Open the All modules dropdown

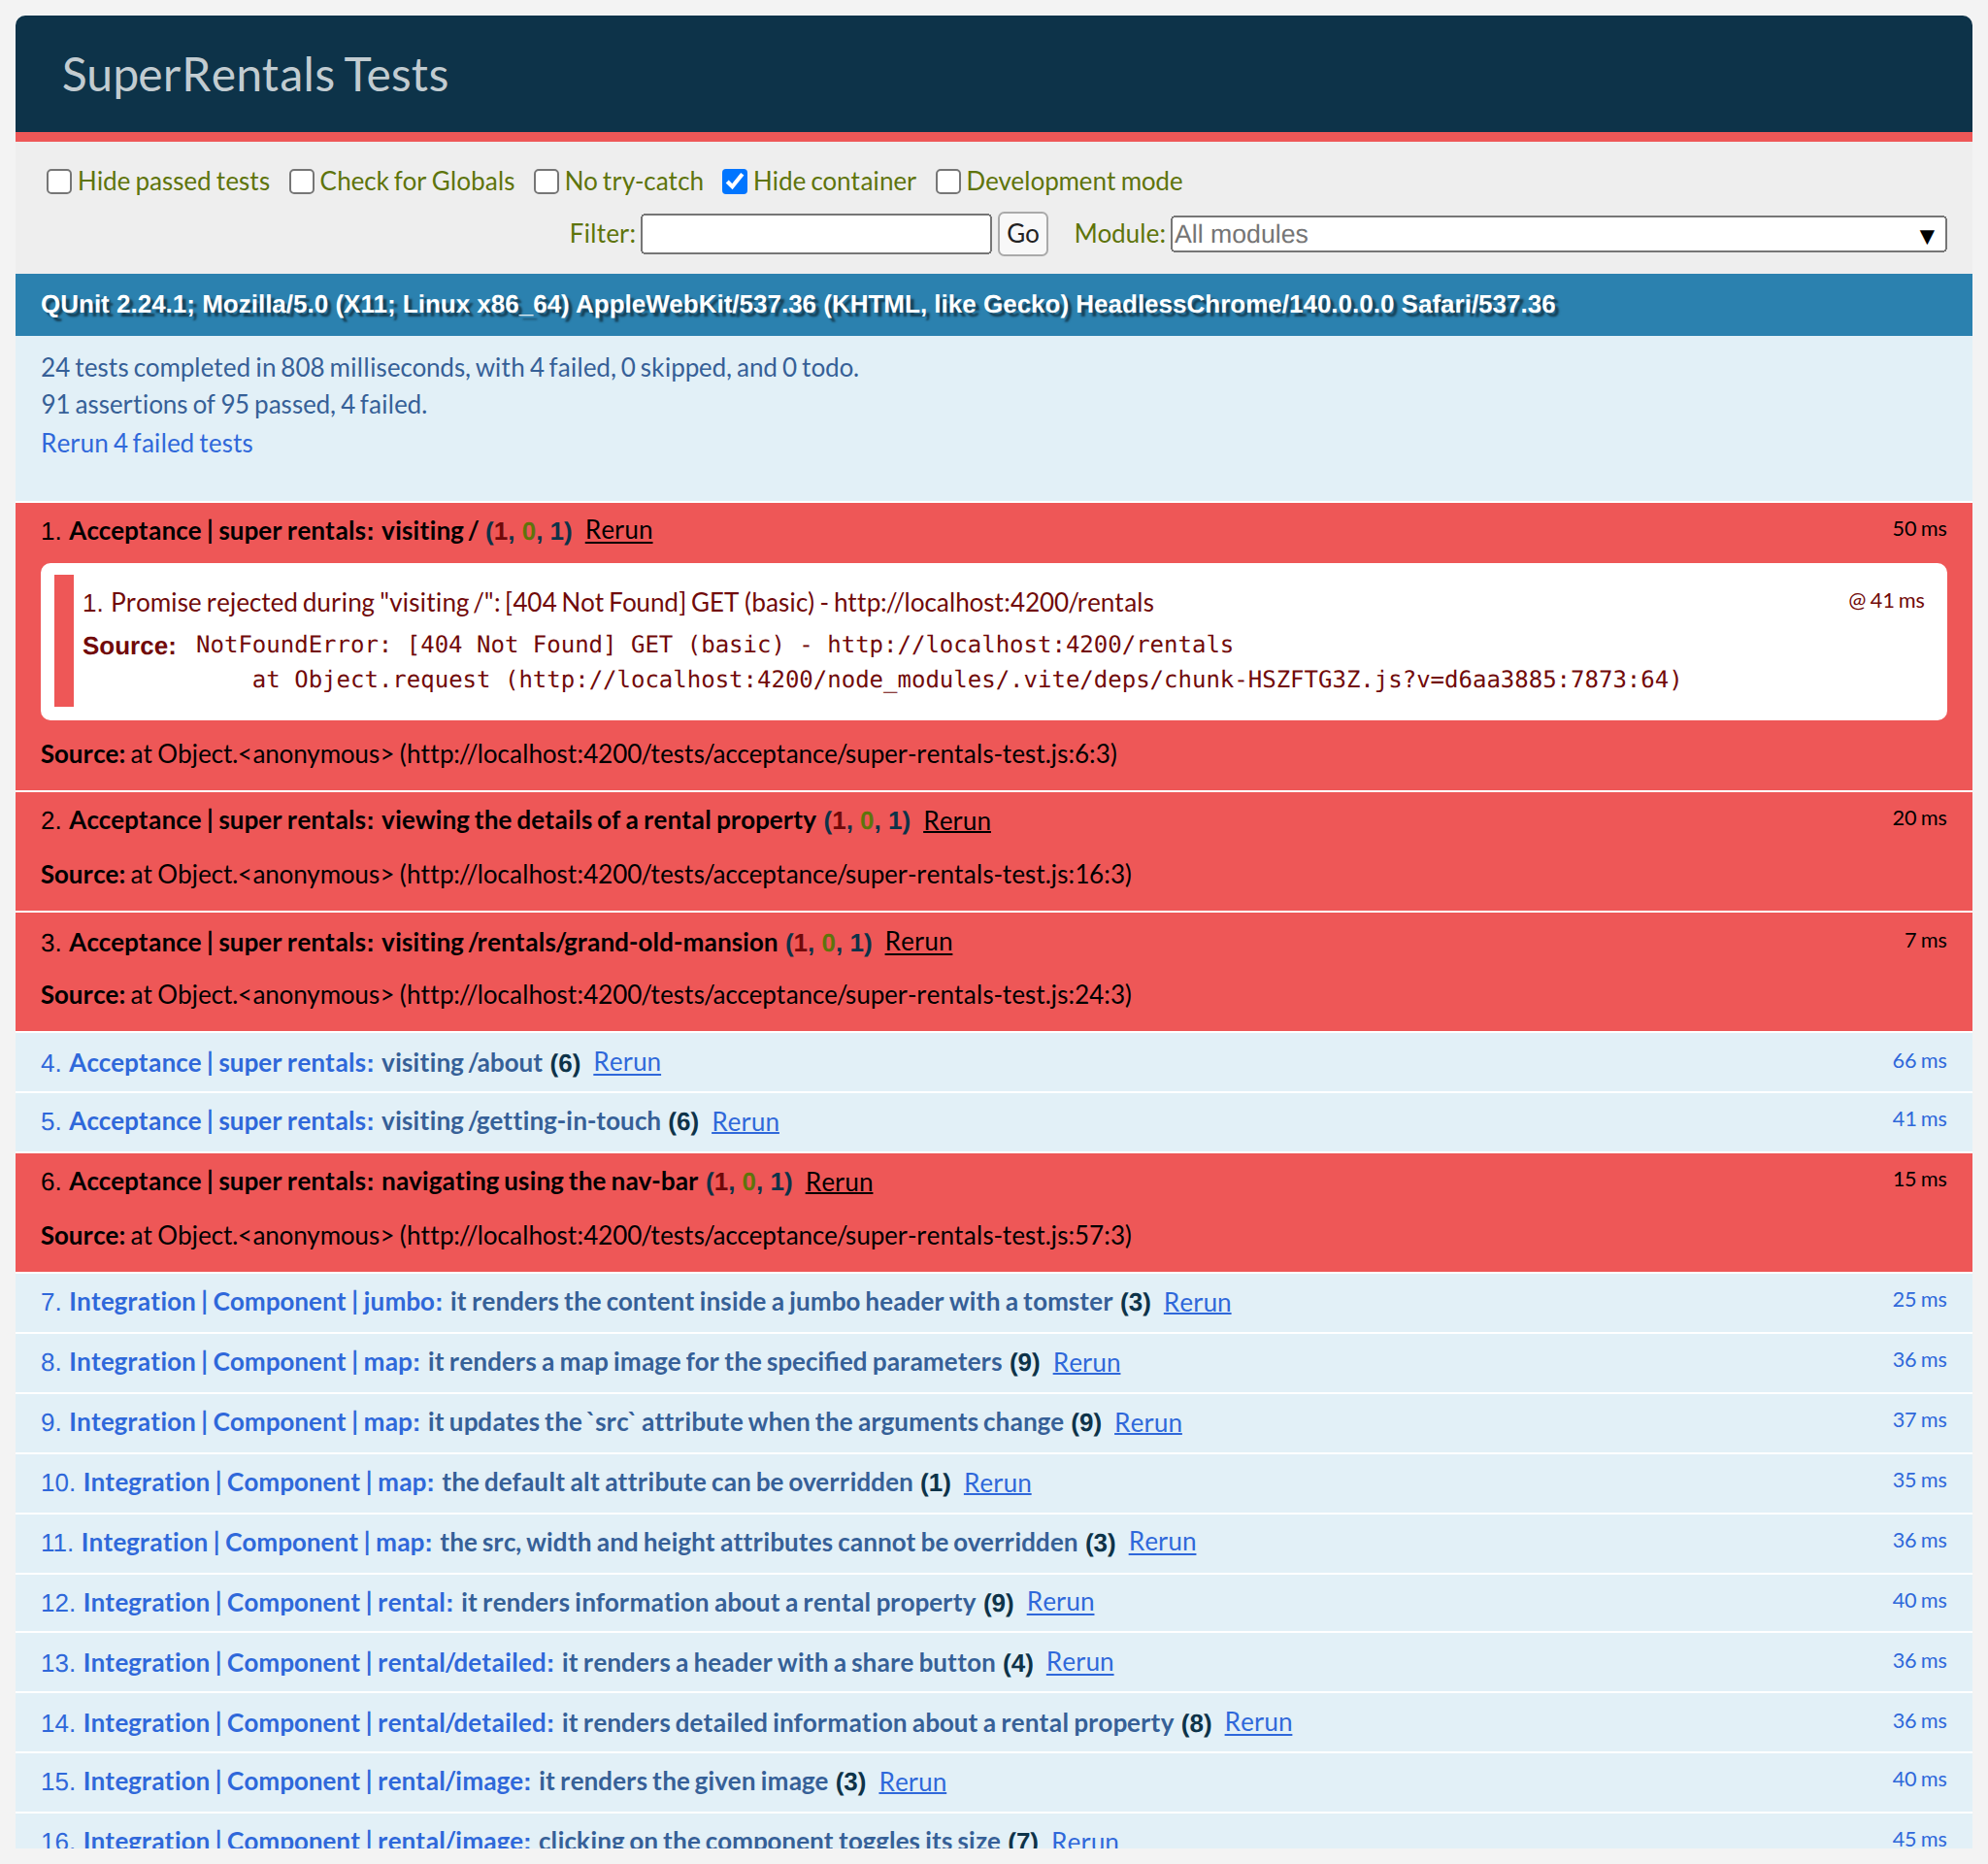pos(1557,234)
